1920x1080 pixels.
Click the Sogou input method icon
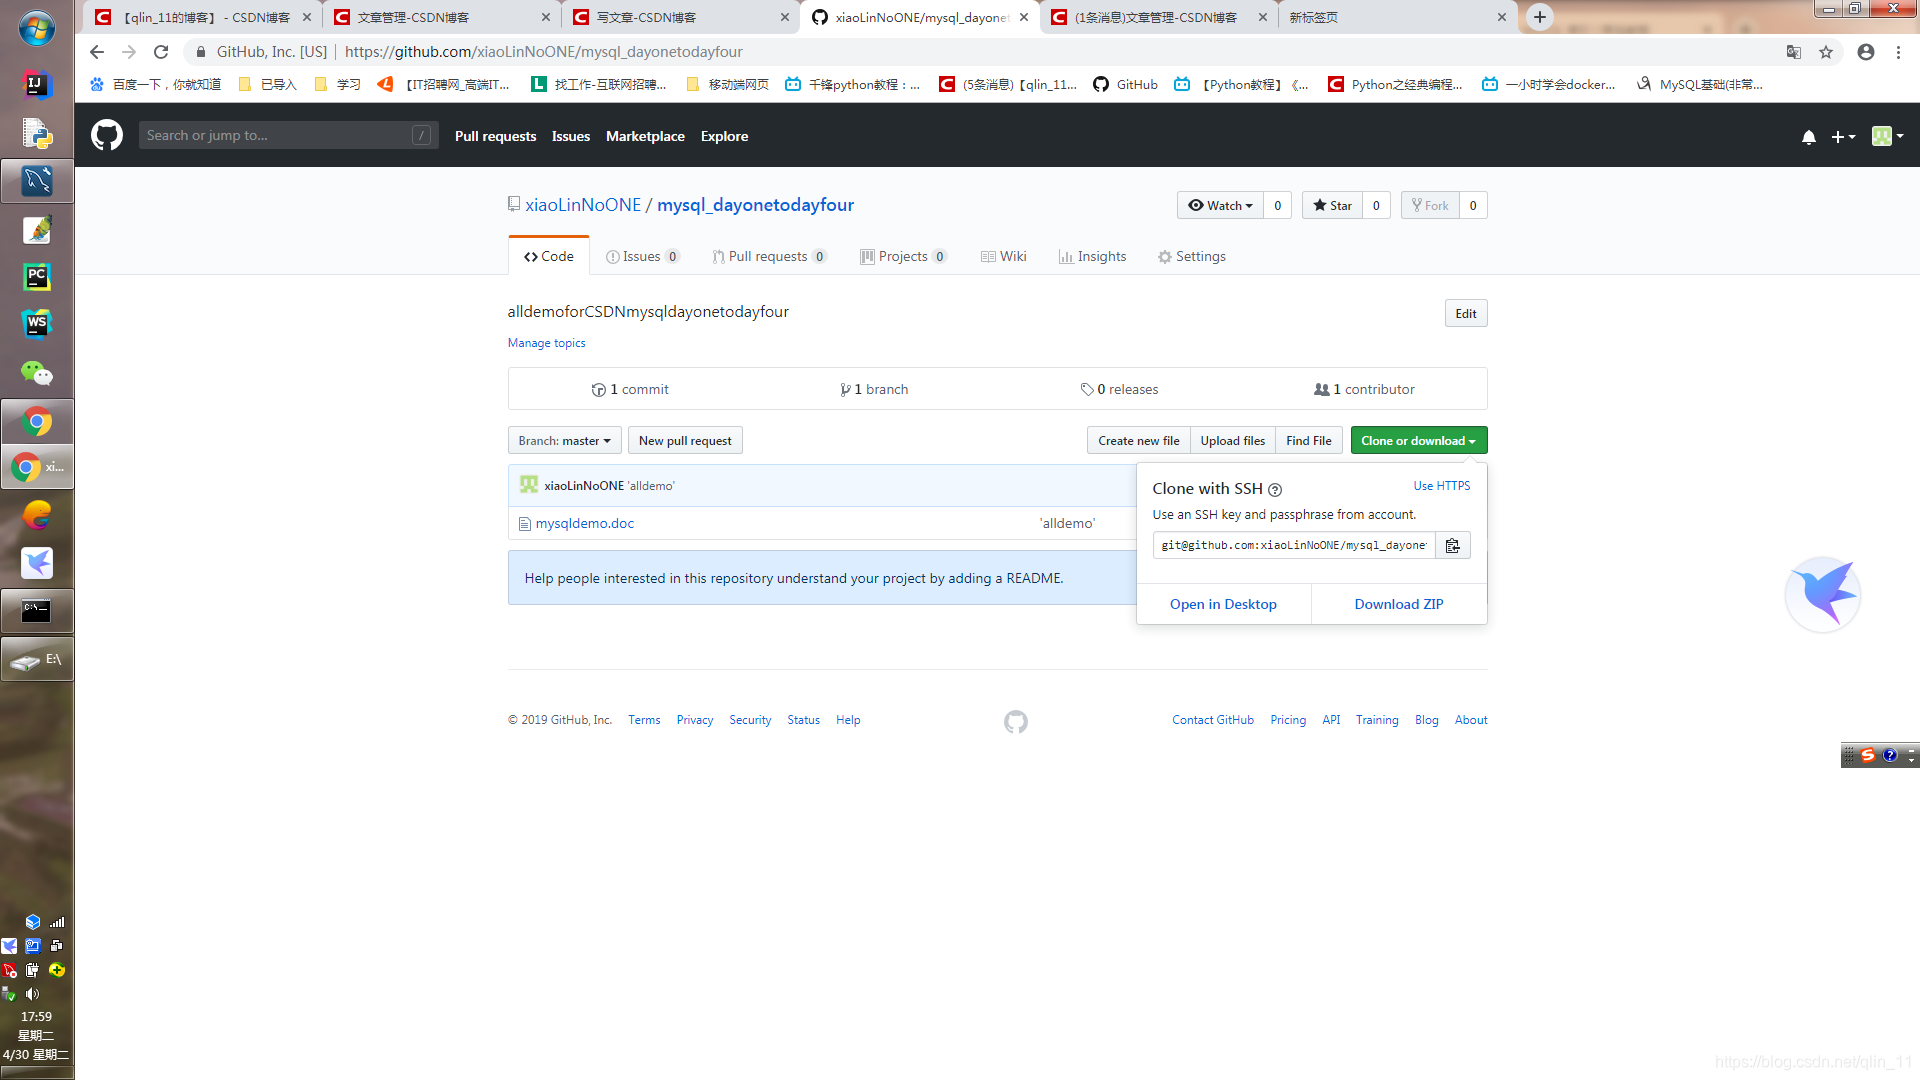pyautogui.click(x=1867, y=755)
